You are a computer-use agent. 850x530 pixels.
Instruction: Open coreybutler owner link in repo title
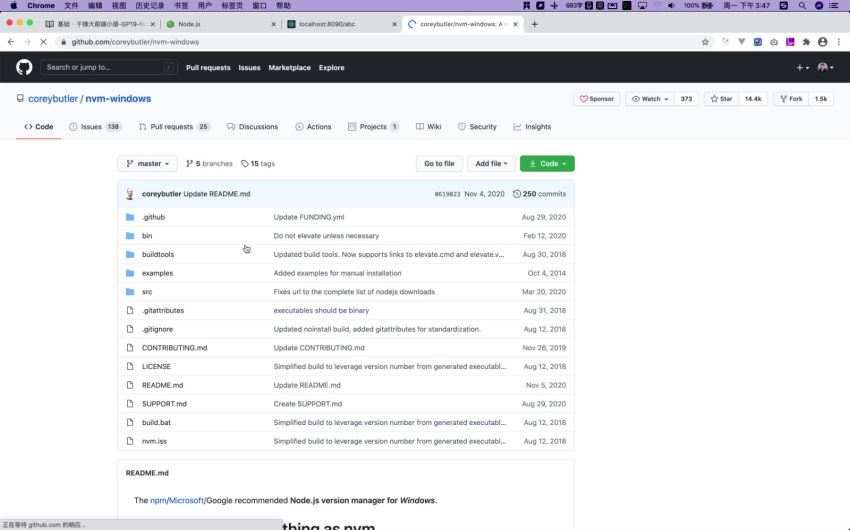53,99
